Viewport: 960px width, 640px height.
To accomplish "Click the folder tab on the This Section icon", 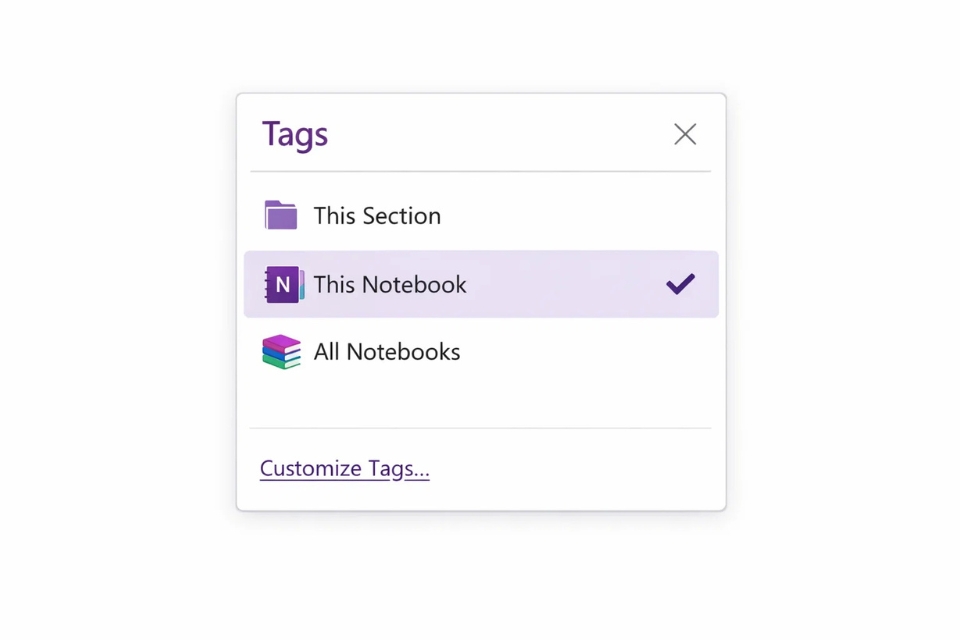I will pos(272,205).
